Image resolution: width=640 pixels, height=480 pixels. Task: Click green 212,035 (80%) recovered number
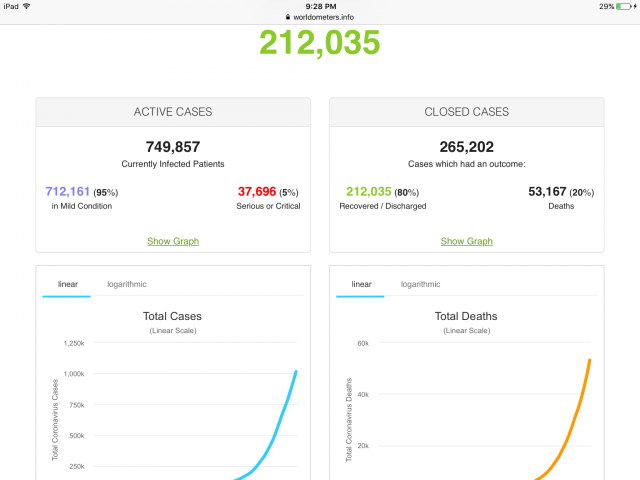pyautogui.click(x=369, y=191)
